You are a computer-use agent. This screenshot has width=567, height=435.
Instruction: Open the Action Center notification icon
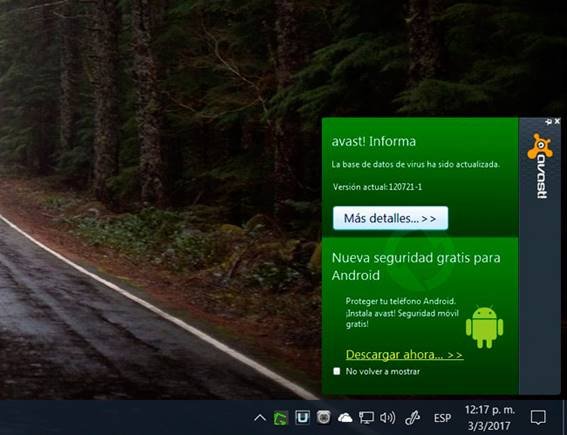pos(538,418)
